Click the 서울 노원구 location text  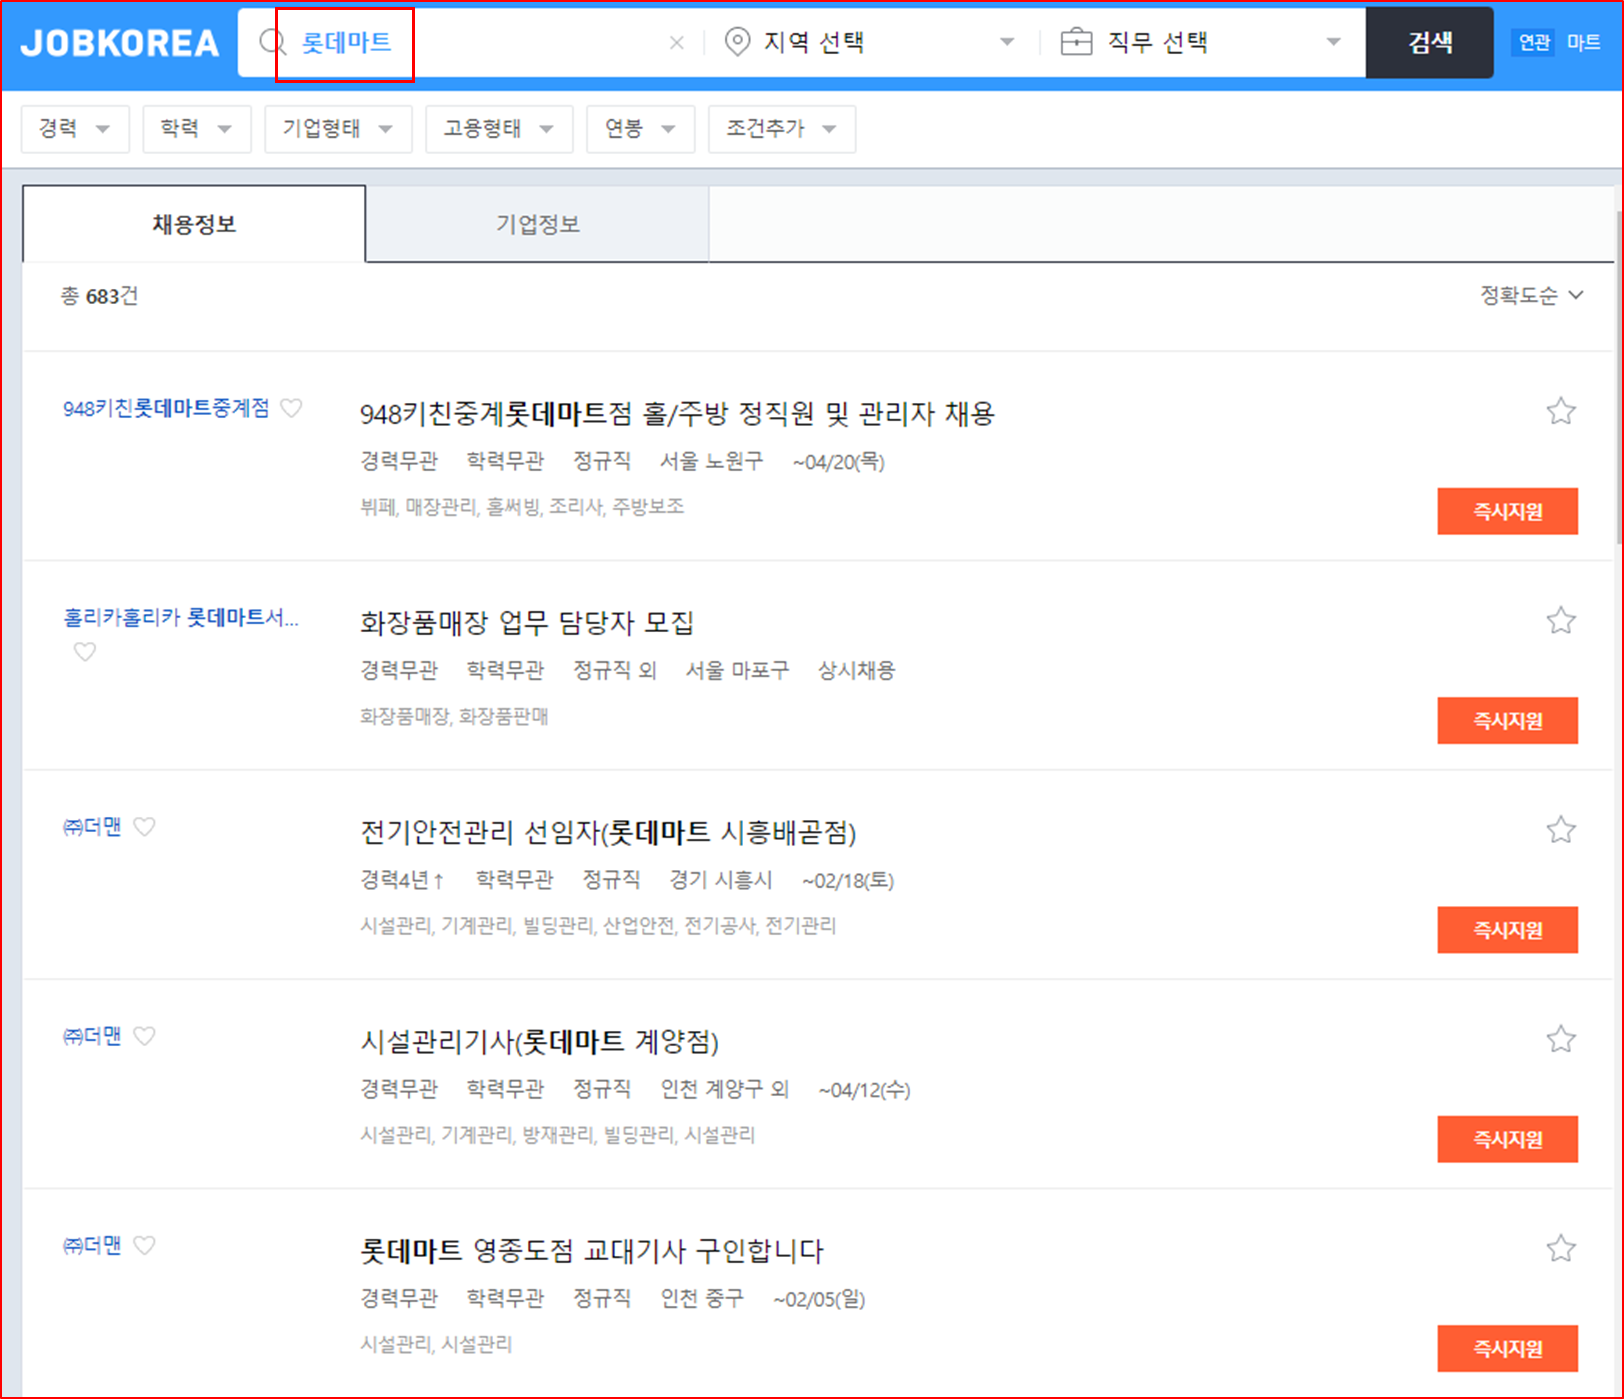click(x=711, y=461)
